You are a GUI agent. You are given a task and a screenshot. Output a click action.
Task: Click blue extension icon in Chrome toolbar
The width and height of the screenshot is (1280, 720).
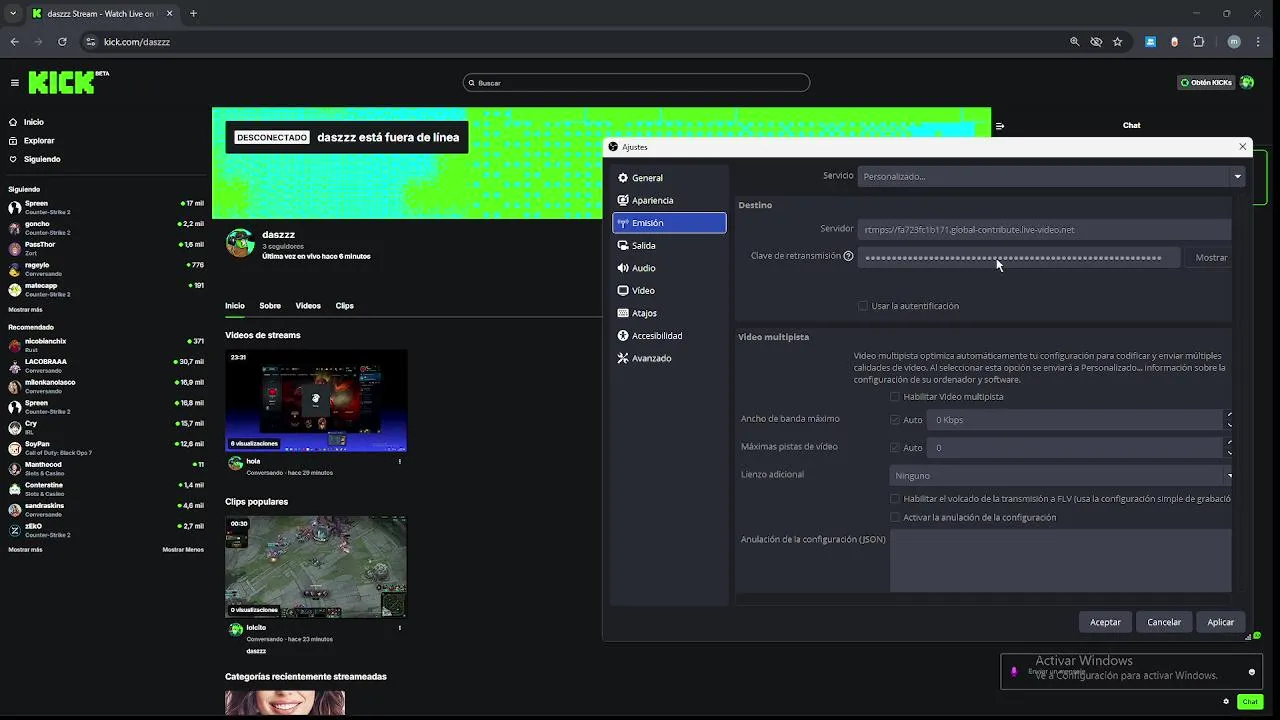pyautogui.click(x=1151, y=42)
